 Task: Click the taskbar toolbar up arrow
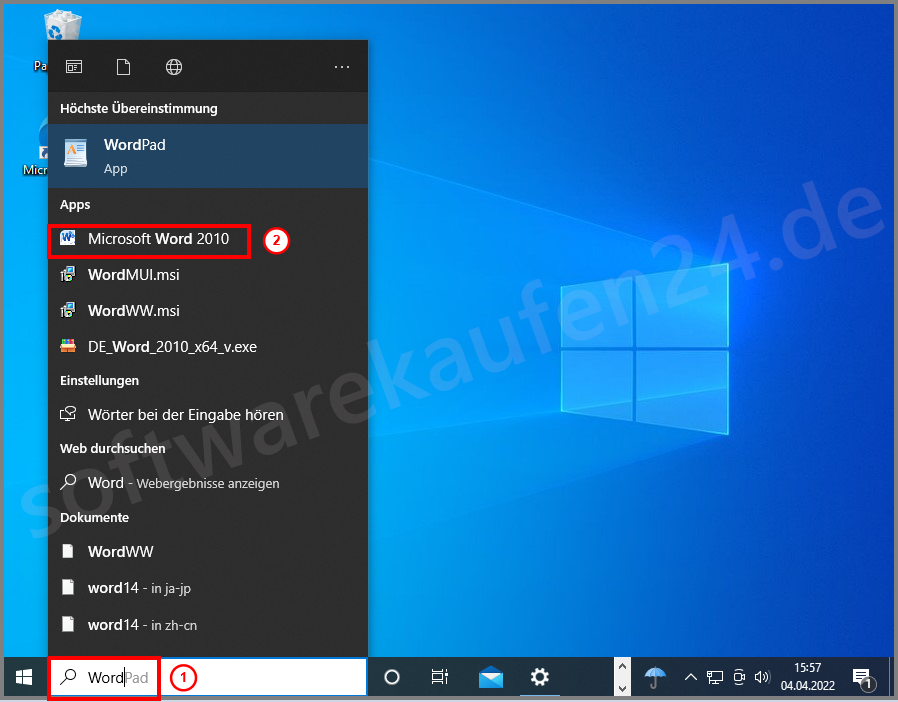(x=623, y=667)
